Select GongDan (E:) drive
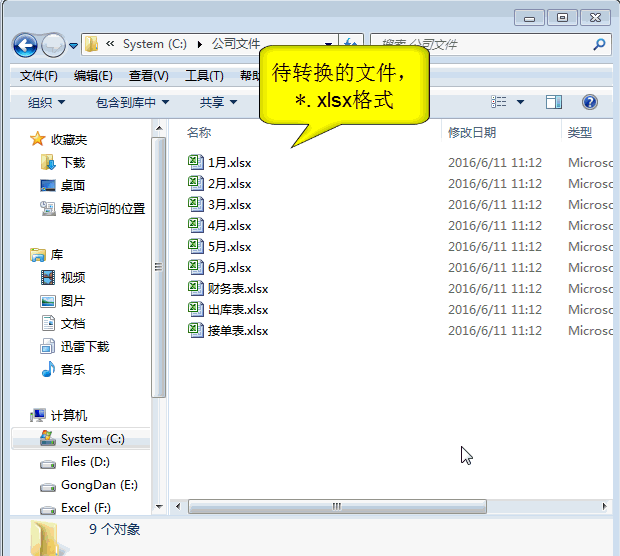Screen dimensions: 620x556 [89, 485]
